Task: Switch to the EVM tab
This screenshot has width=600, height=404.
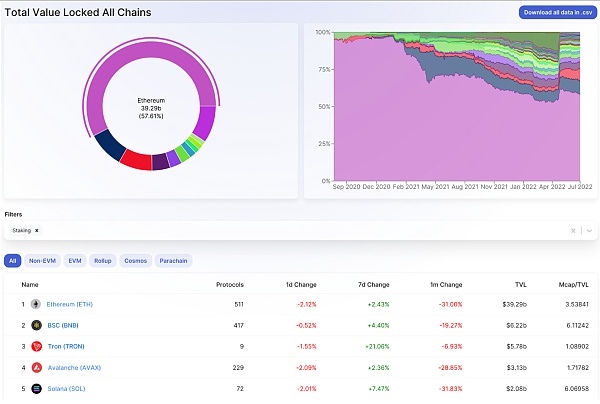Action: [x=75, y=261]
